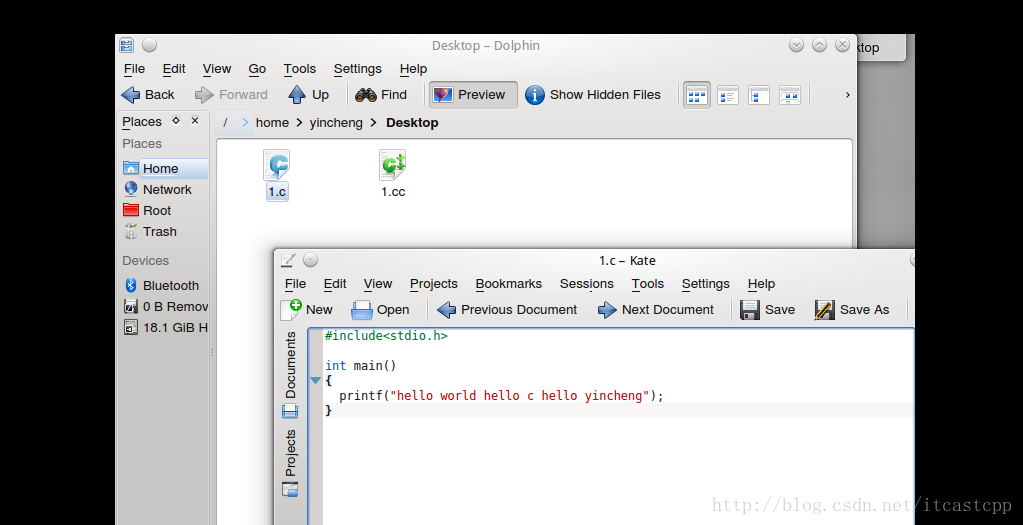Open Kate Edit menu
1023x525 pixels.
pos(335,284)
